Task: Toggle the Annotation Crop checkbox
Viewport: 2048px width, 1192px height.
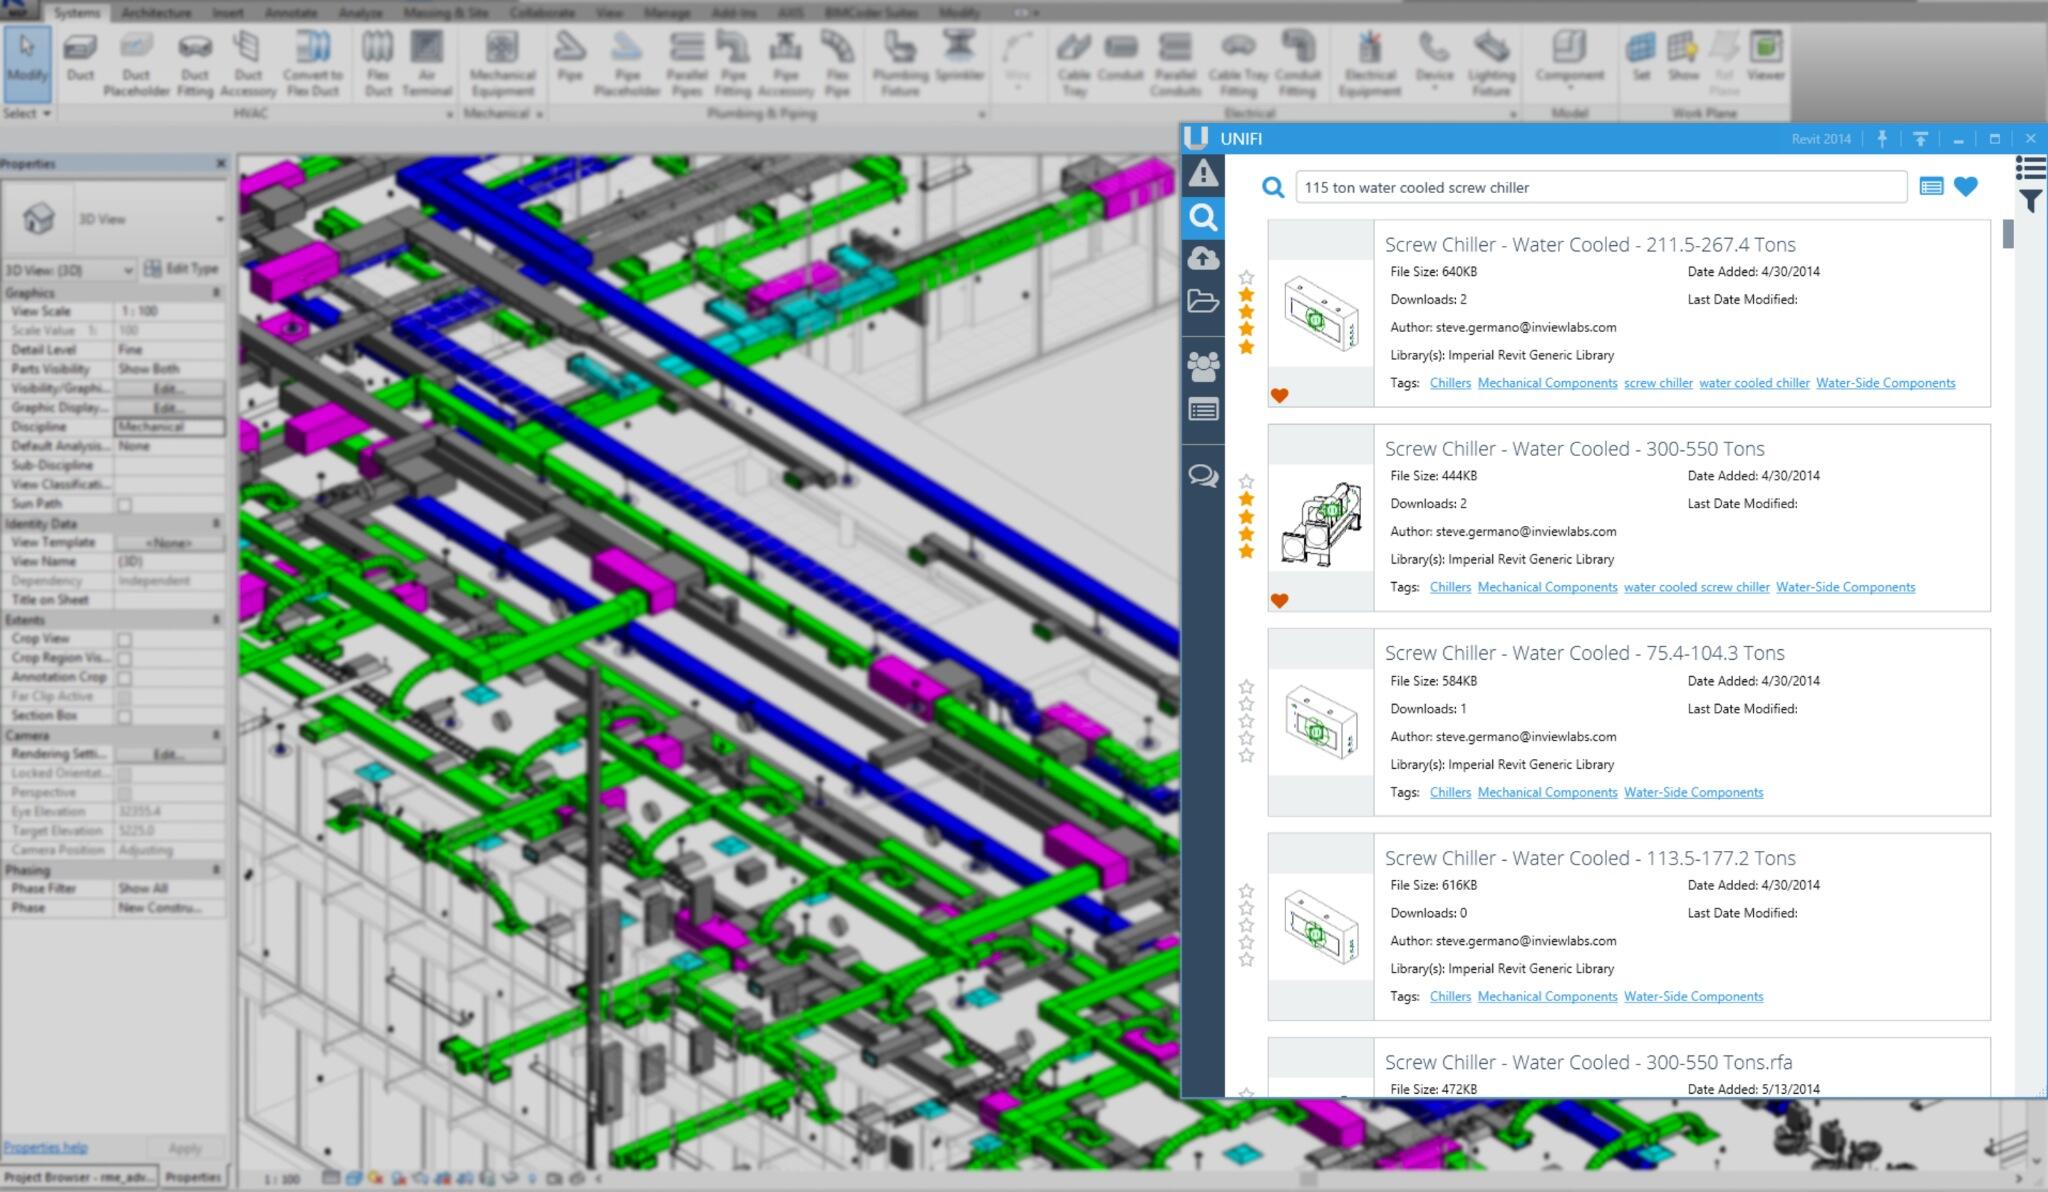Action: tap(124, 677)
